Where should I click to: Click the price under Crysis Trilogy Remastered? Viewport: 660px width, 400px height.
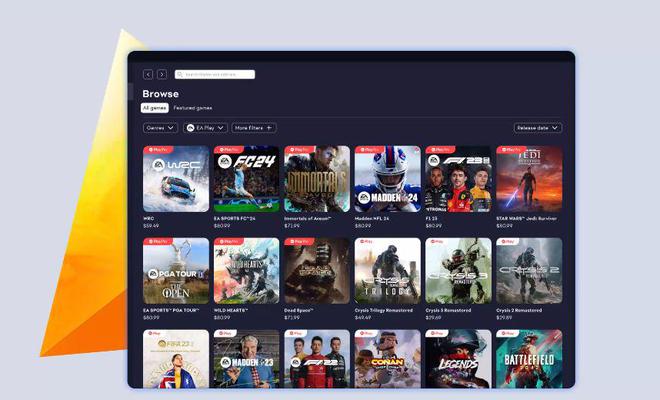click(363, 318)
